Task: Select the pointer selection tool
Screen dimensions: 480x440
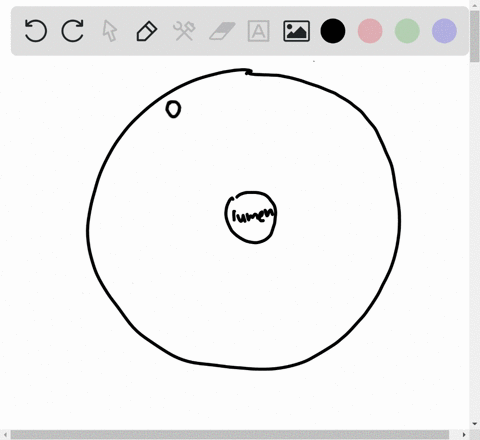Action: [110, 31]
